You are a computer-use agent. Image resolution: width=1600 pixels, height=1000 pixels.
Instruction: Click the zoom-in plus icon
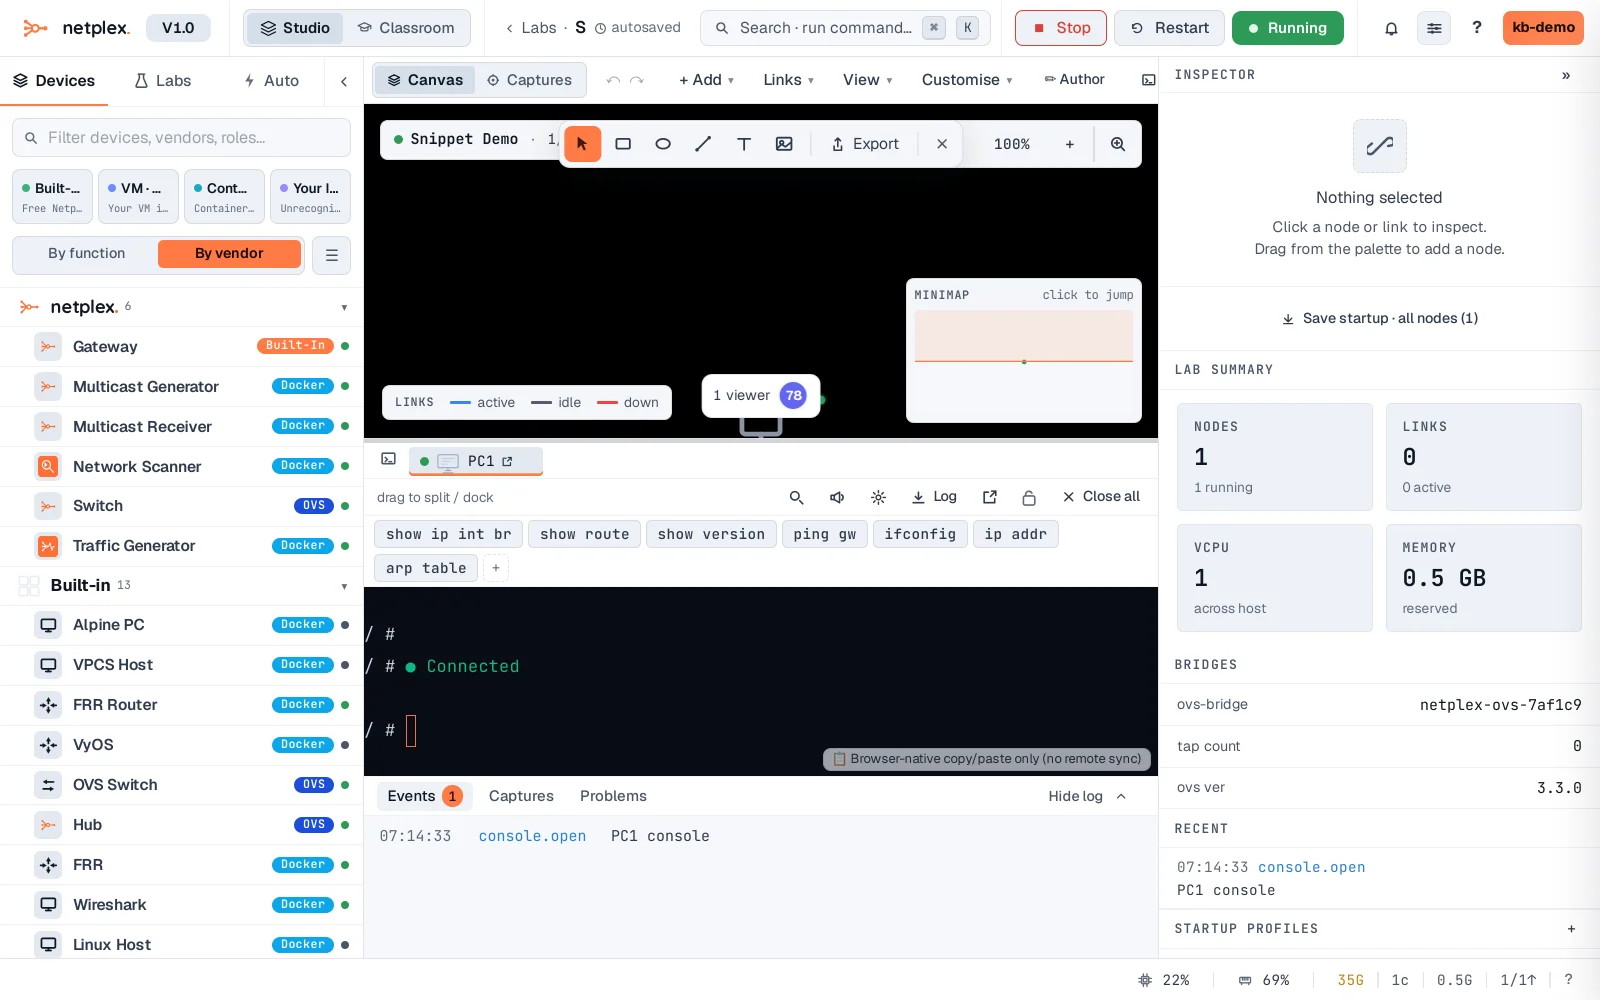[x=1070, y=144]
